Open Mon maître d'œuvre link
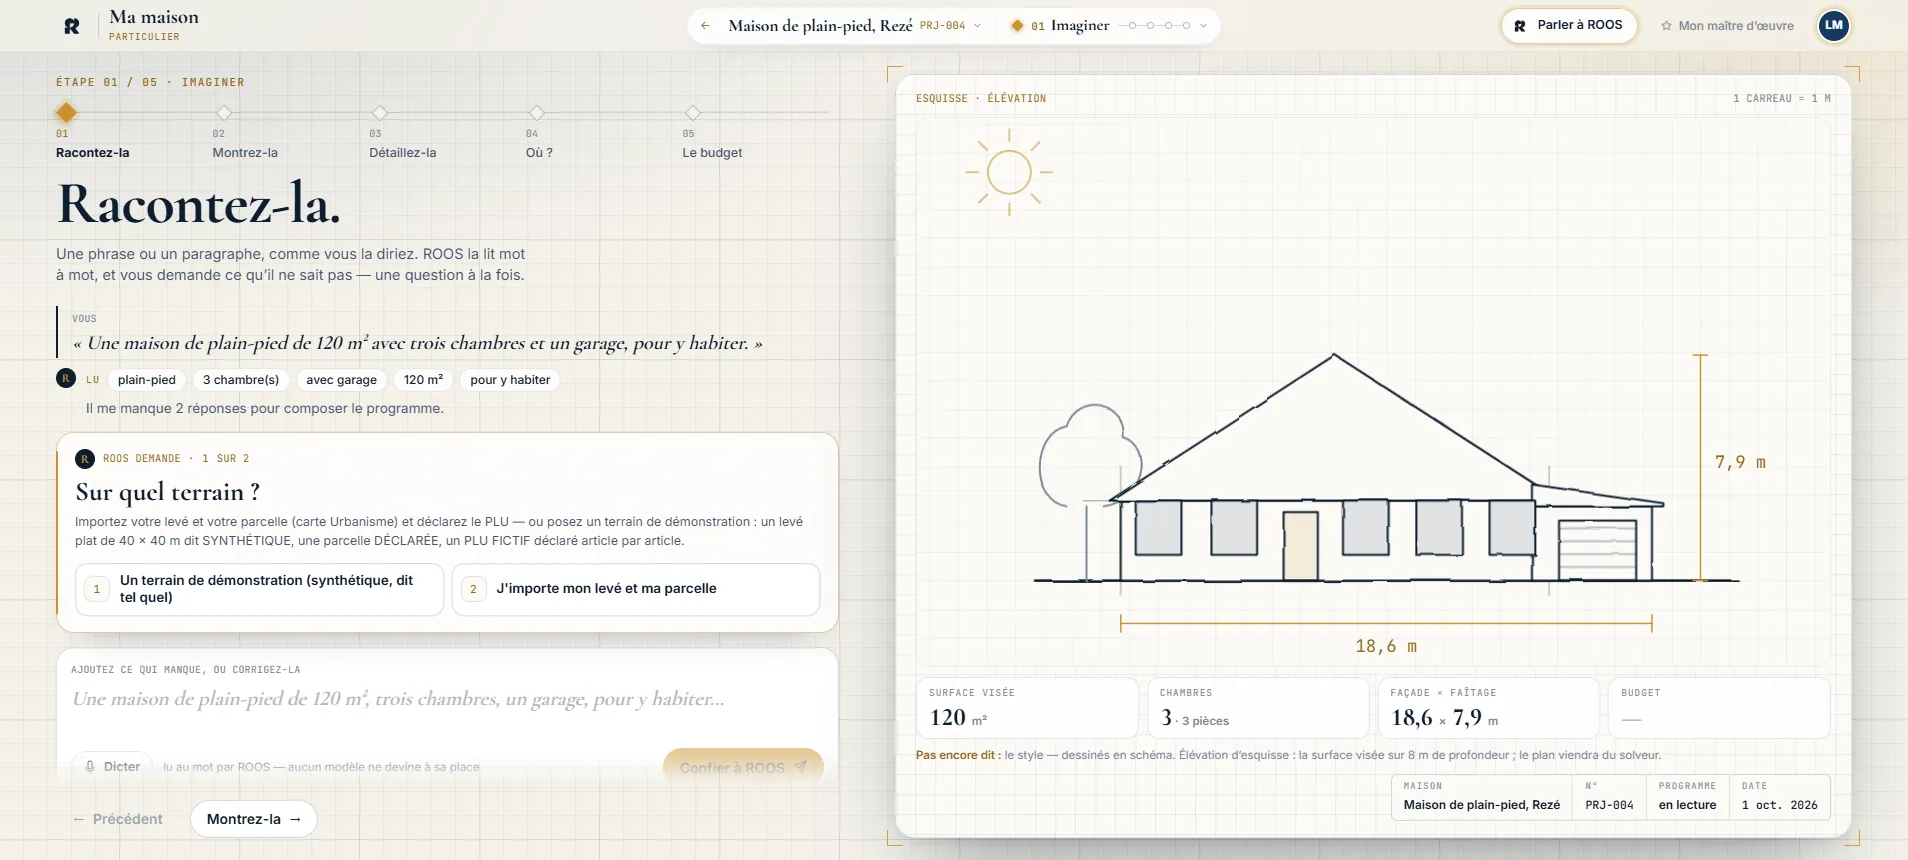The image size is (1908, 860). coord(1727,26)
